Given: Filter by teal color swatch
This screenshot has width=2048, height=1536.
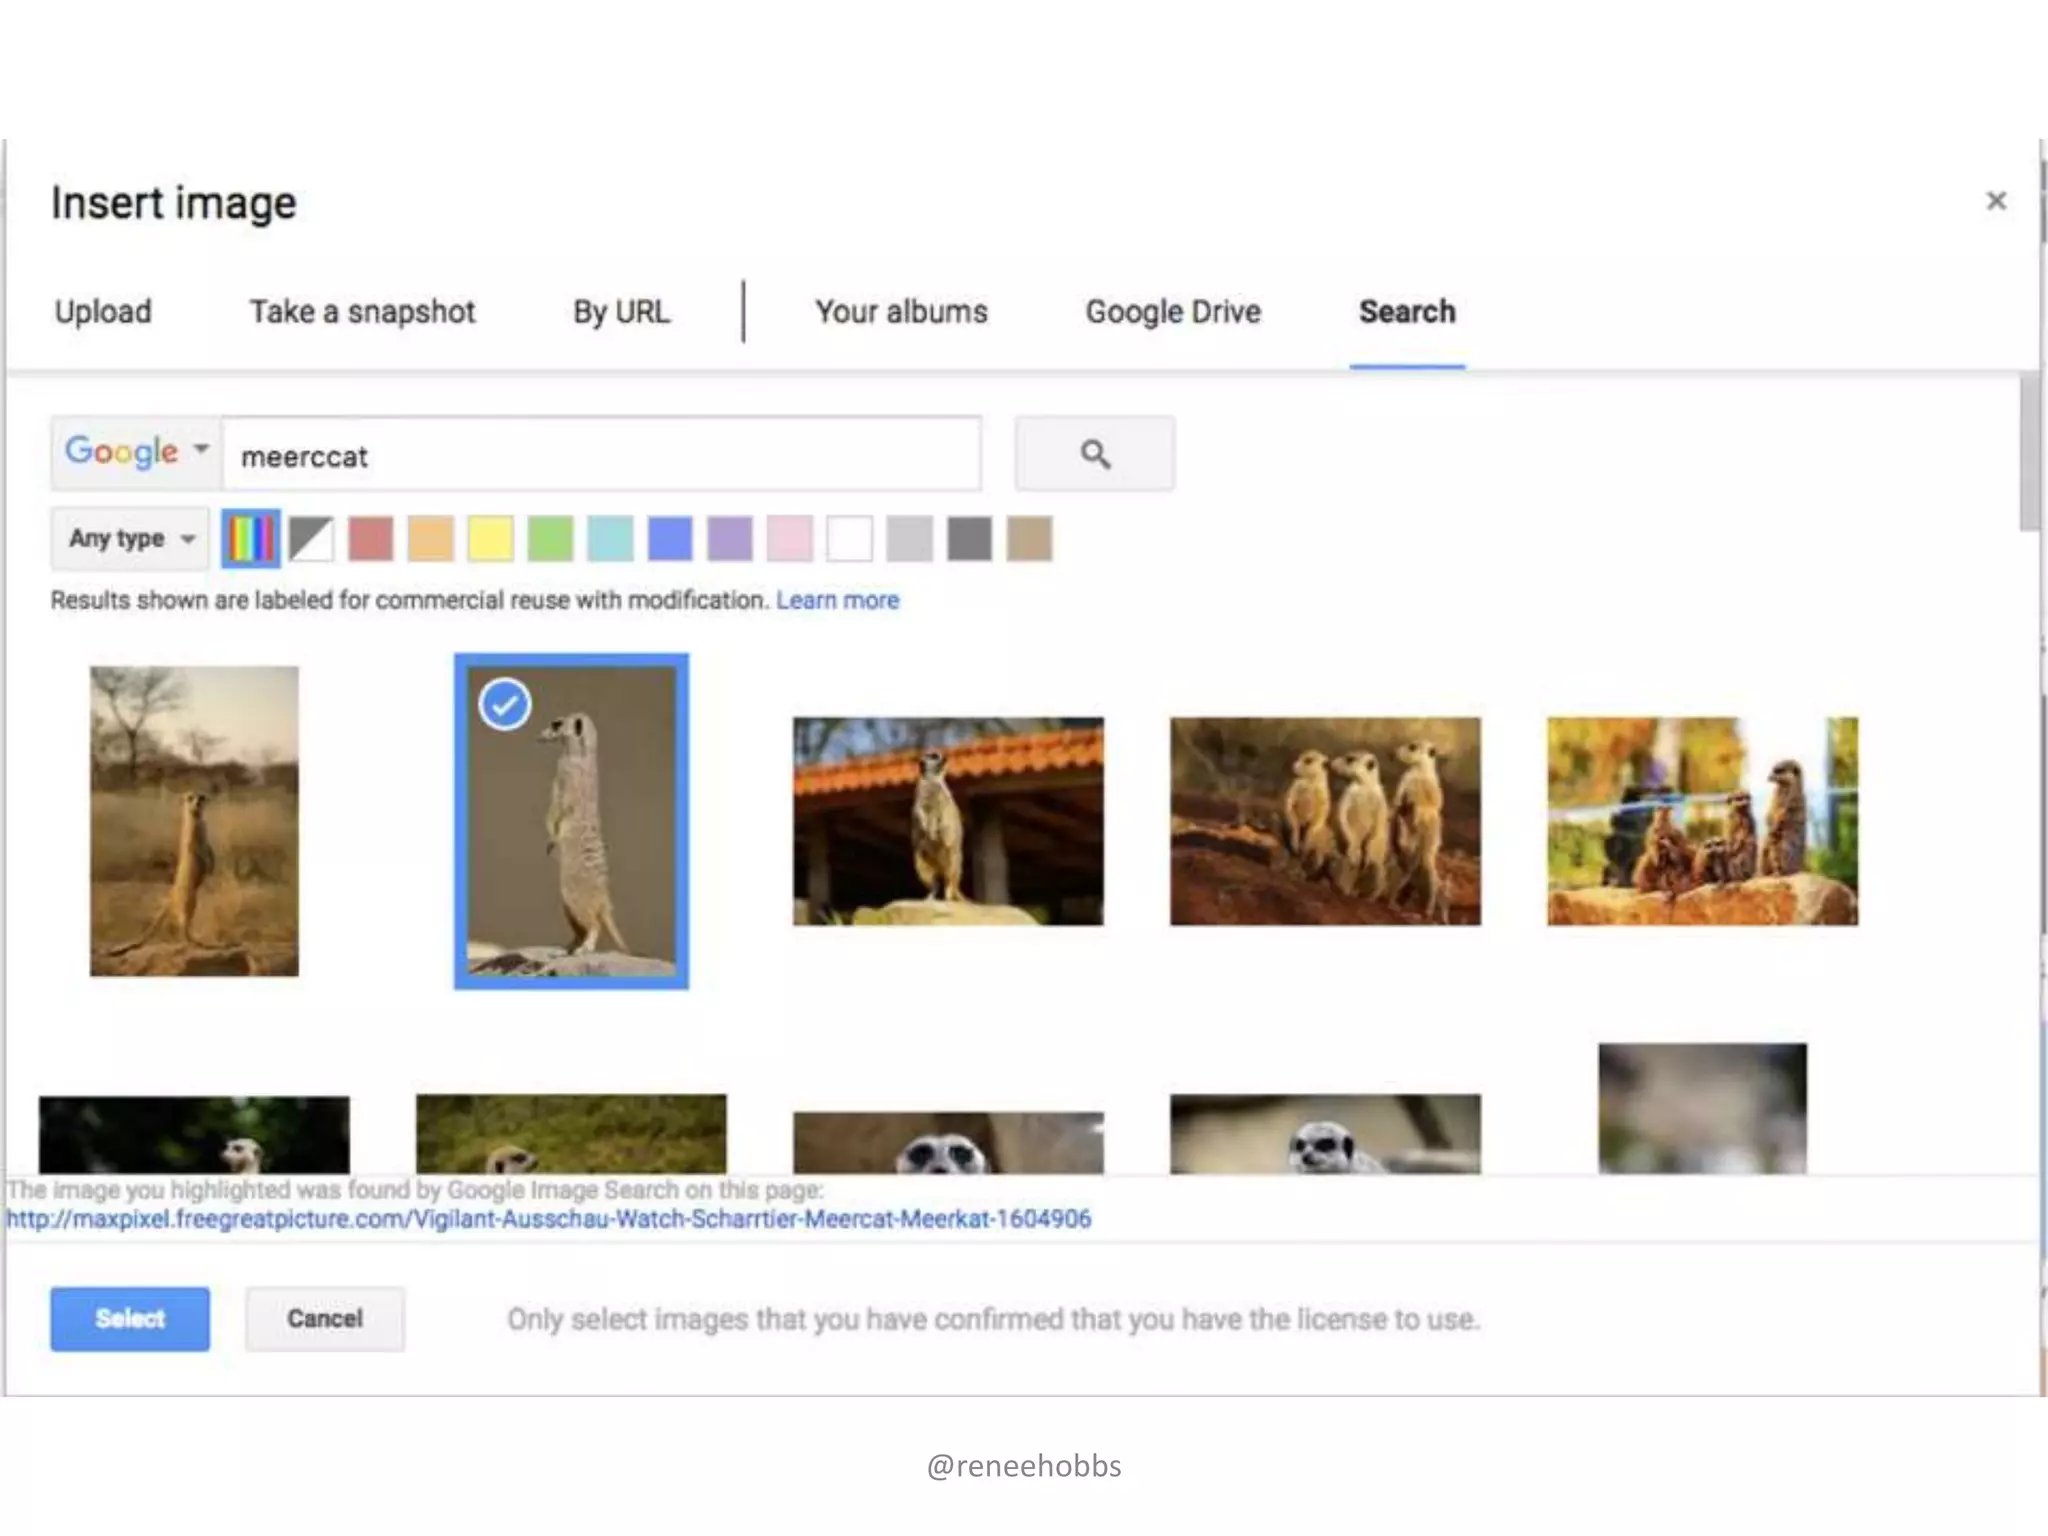Looking at the screenshot, I should [610, 539].
